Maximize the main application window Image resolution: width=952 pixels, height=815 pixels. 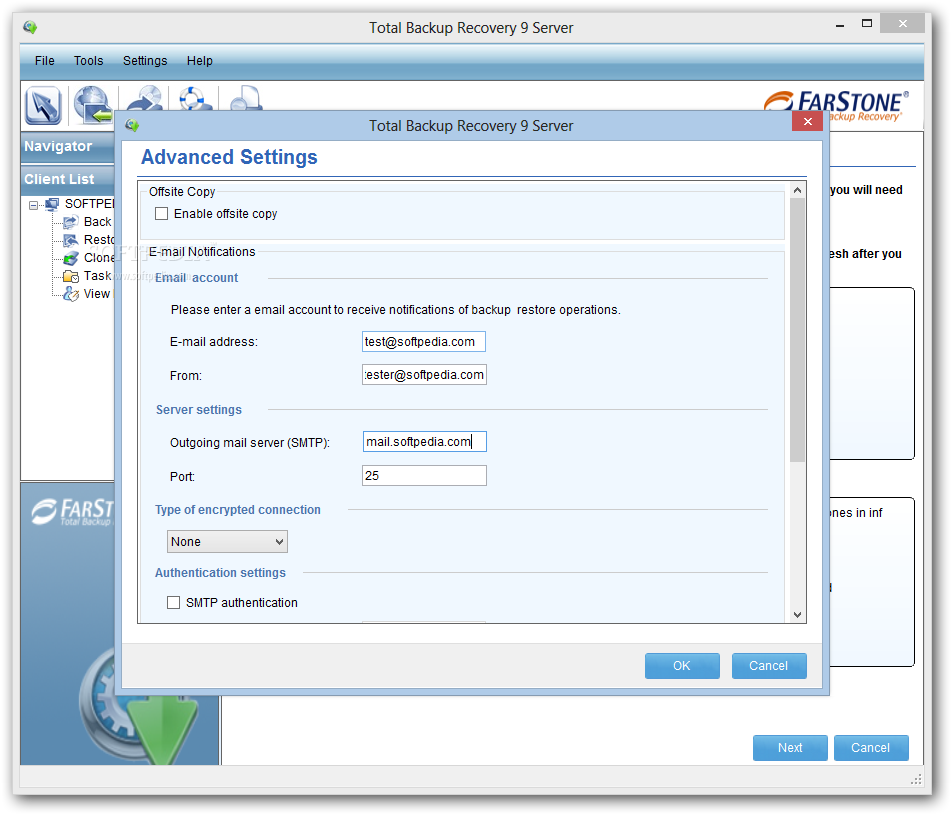point(867,24)
